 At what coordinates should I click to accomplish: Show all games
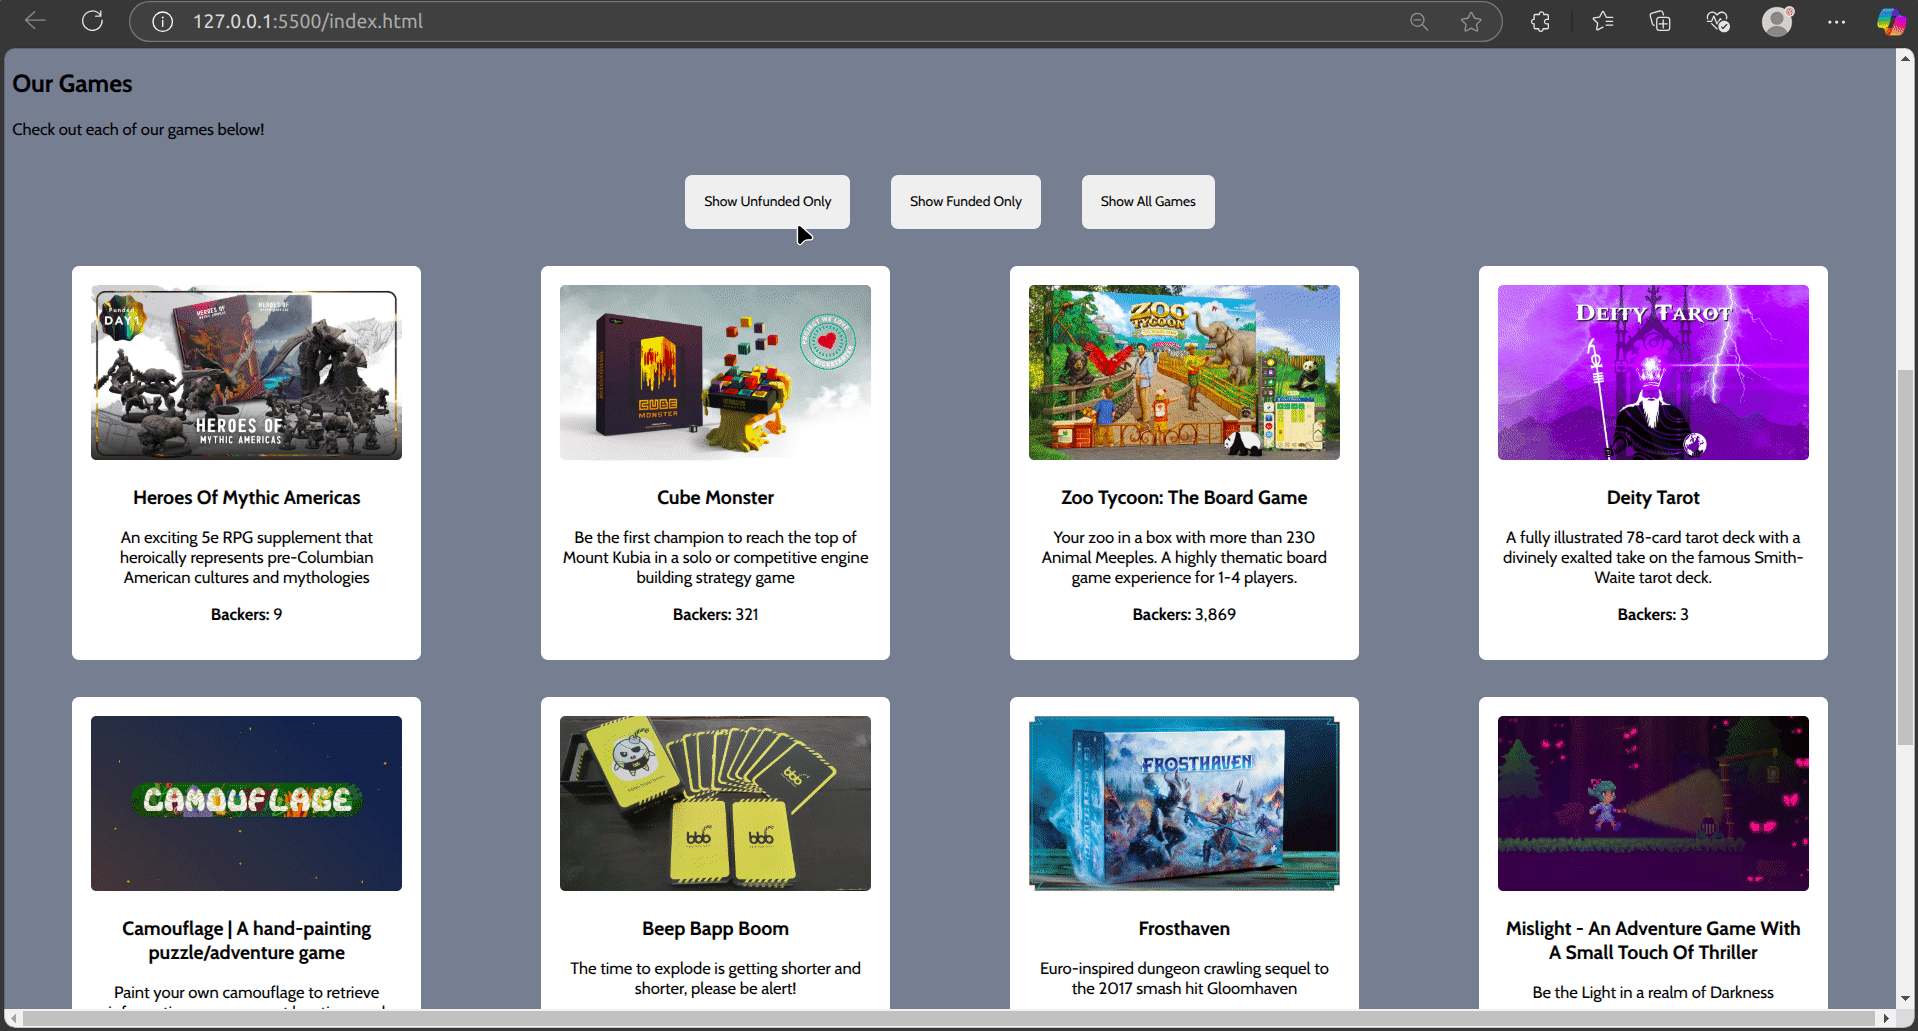point(1148,202)
